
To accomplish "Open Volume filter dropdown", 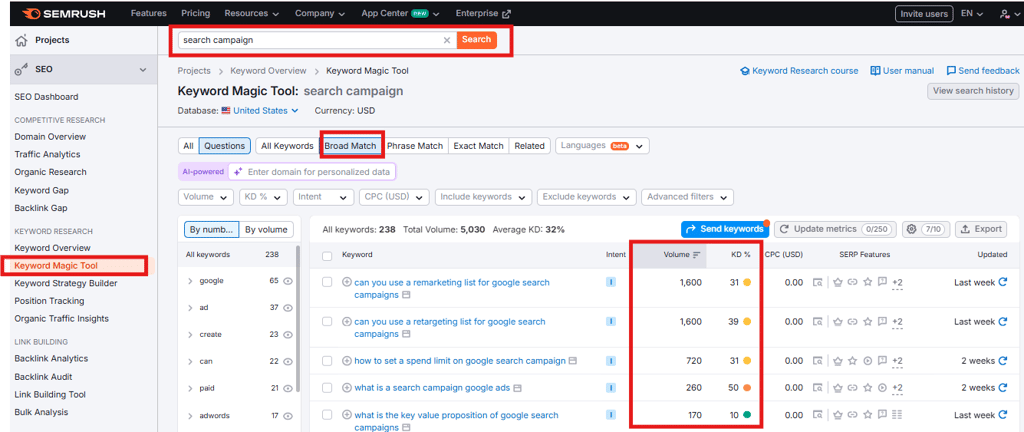I will tap(206, 197).
